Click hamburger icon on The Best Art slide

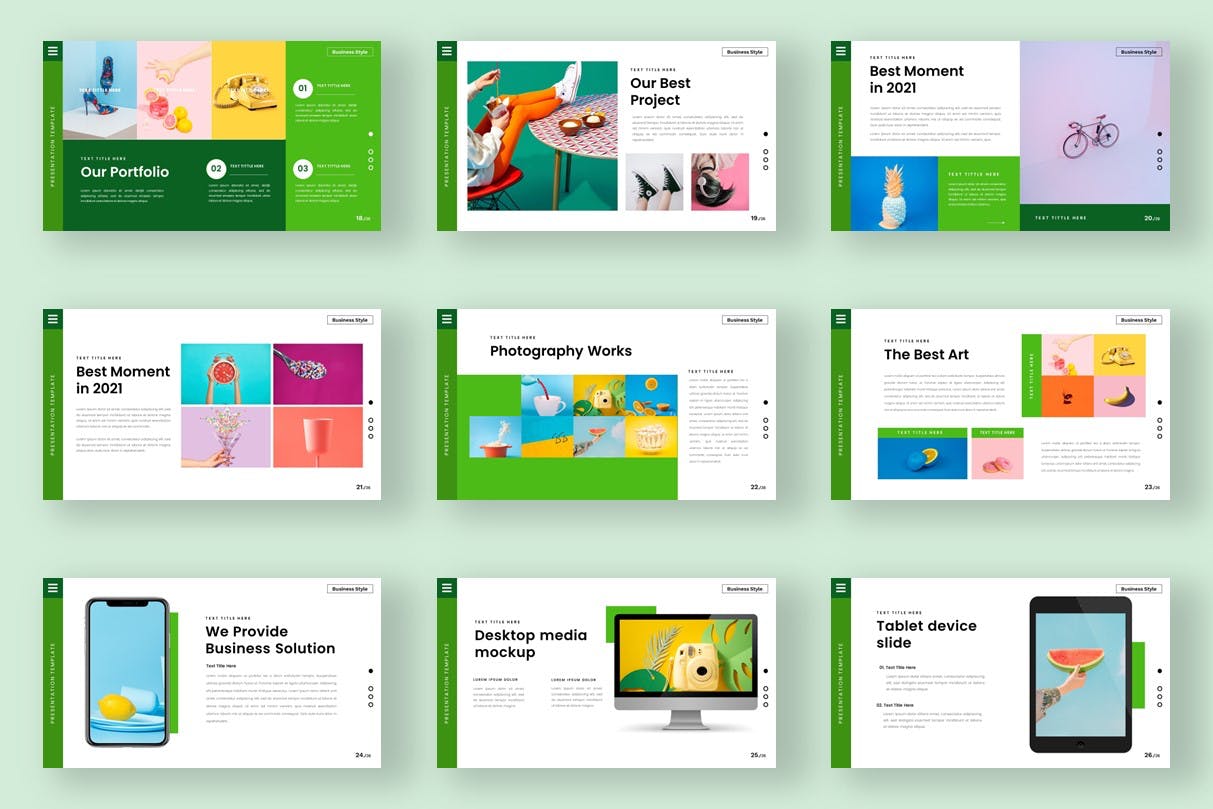pos(841,319)
